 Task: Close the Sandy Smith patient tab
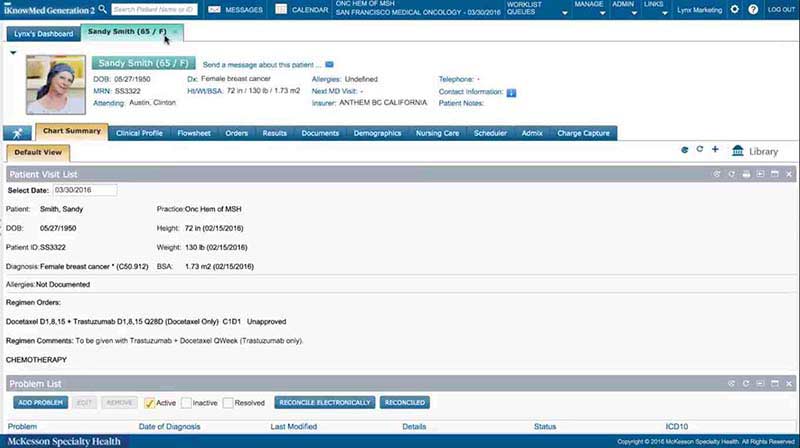pyautogui.click(x=174, y=32)
